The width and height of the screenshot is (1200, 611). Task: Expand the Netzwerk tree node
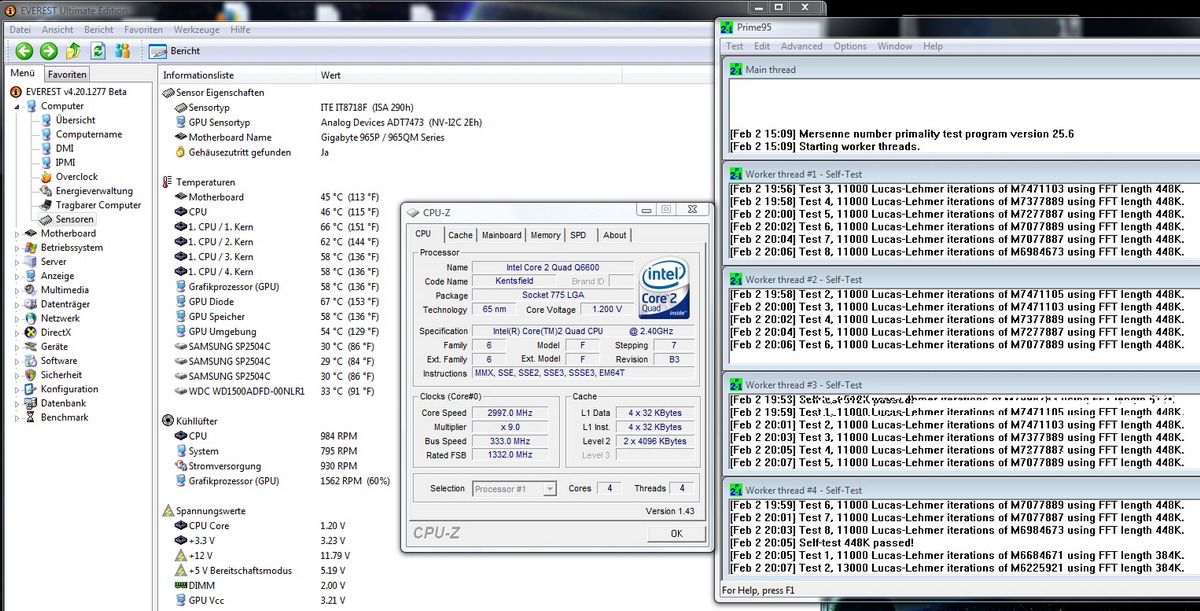(x=17, y=318)
